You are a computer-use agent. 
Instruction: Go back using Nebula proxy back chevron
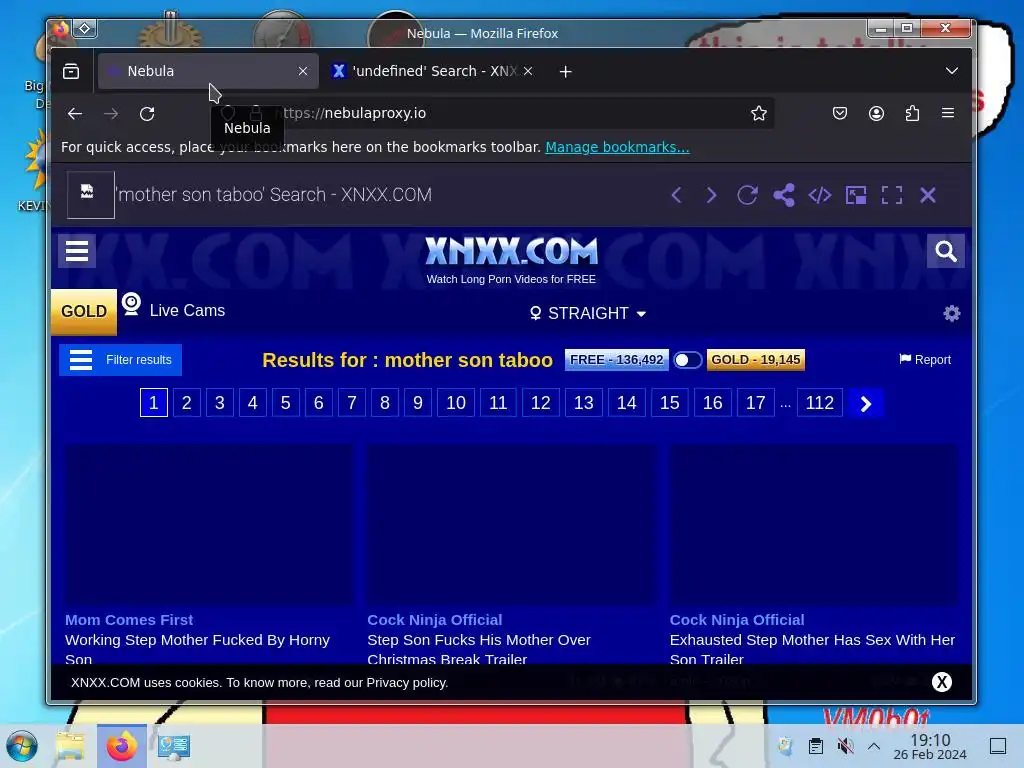677,195
